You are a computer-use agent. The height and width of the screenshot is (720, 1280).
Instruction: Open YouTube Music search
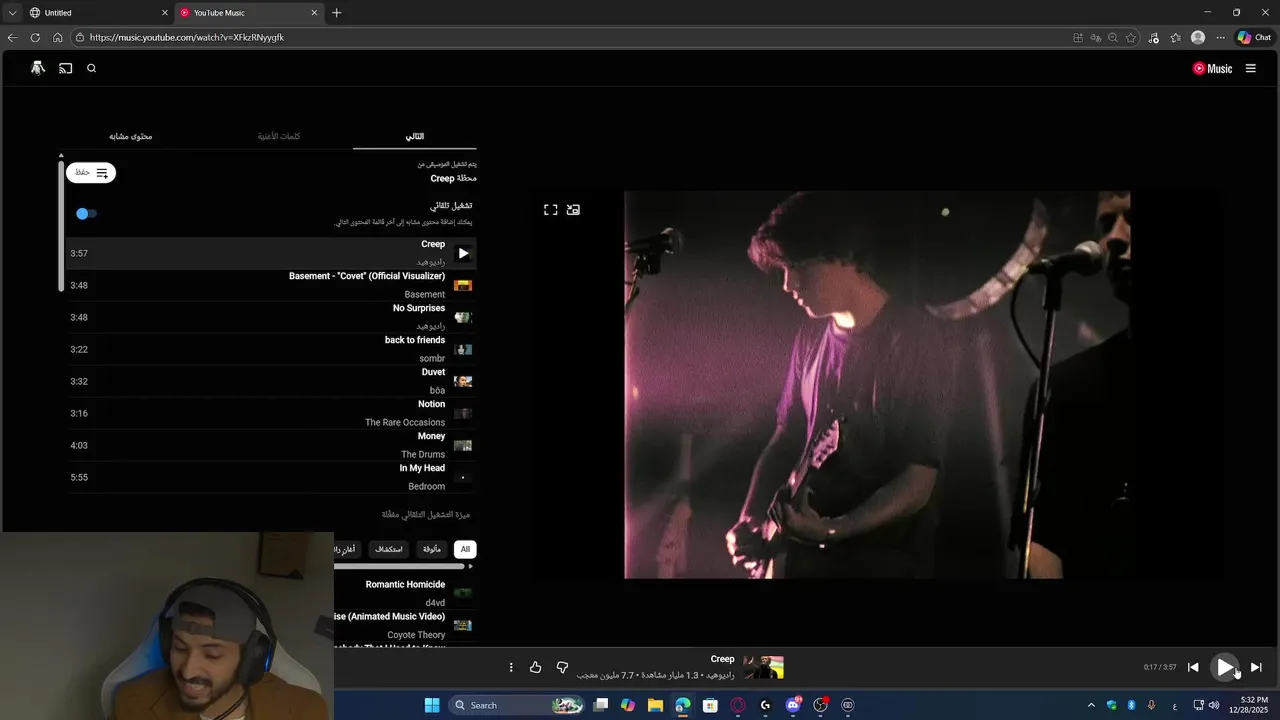pos(91,68)
